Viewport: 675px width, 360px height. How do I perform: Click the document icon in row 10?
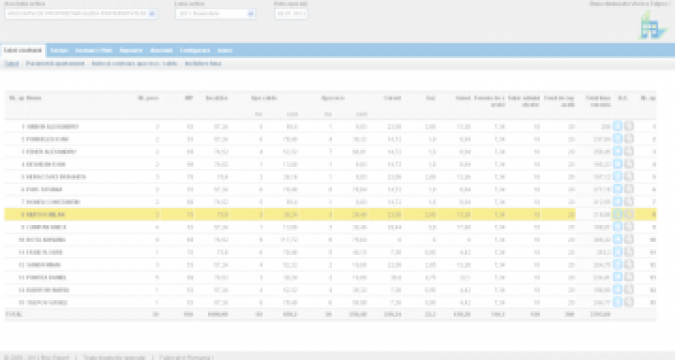pyautogui.click(x=629, y=239)
